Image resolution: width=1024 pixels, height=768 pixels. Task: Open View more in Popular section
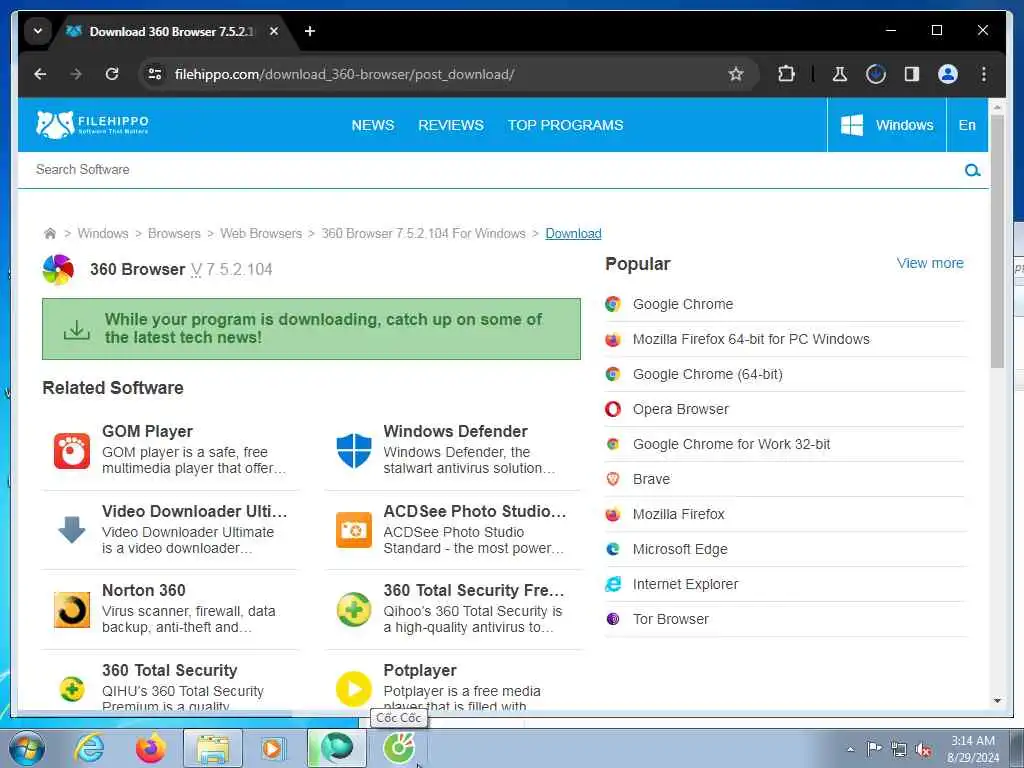tap(930, 263)
